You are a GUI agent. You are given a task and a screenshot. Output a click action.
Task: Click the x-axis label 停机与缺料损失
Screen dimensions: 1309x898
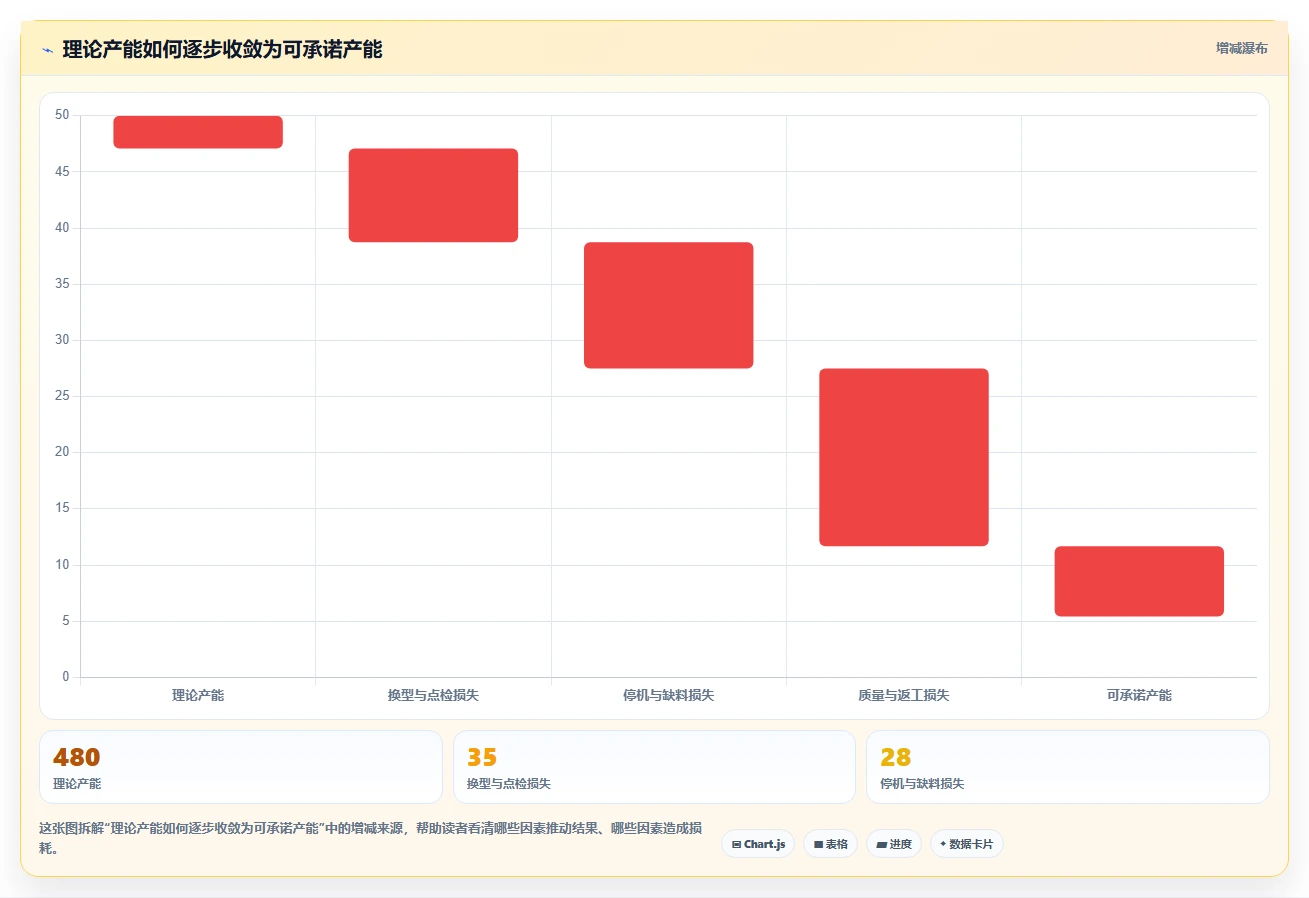point(669,695)
